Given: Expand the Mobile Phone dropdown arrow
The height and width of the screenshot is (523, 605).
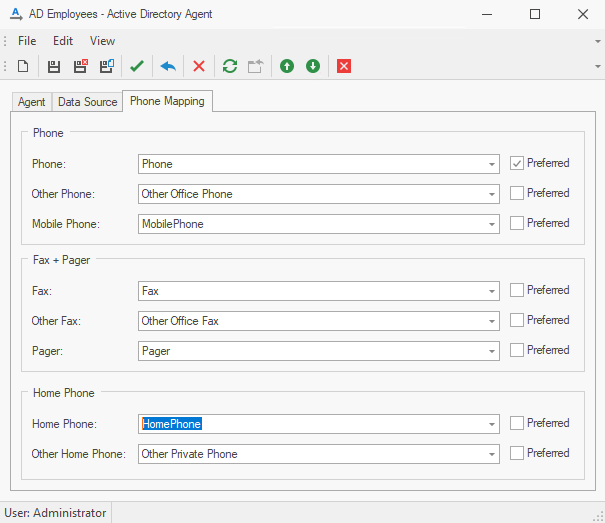Looking at the screenshot, I should (x=492, y=224).
